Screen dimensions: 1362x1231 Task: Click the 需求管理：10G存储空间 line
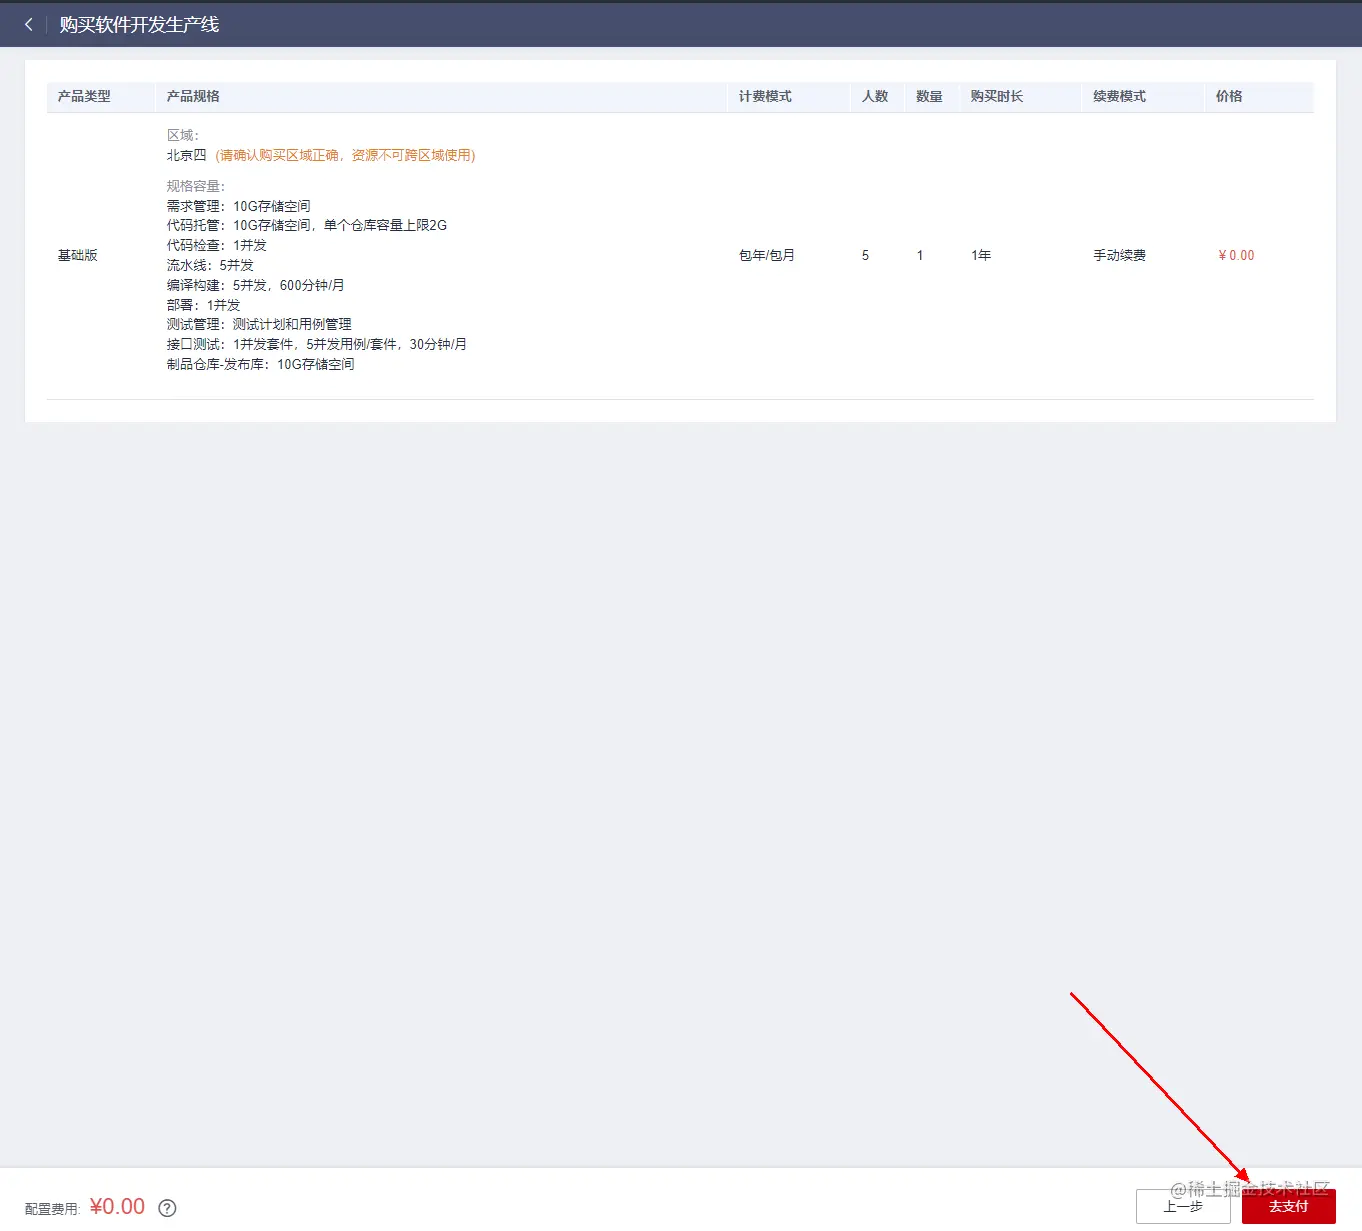point(238,206)
